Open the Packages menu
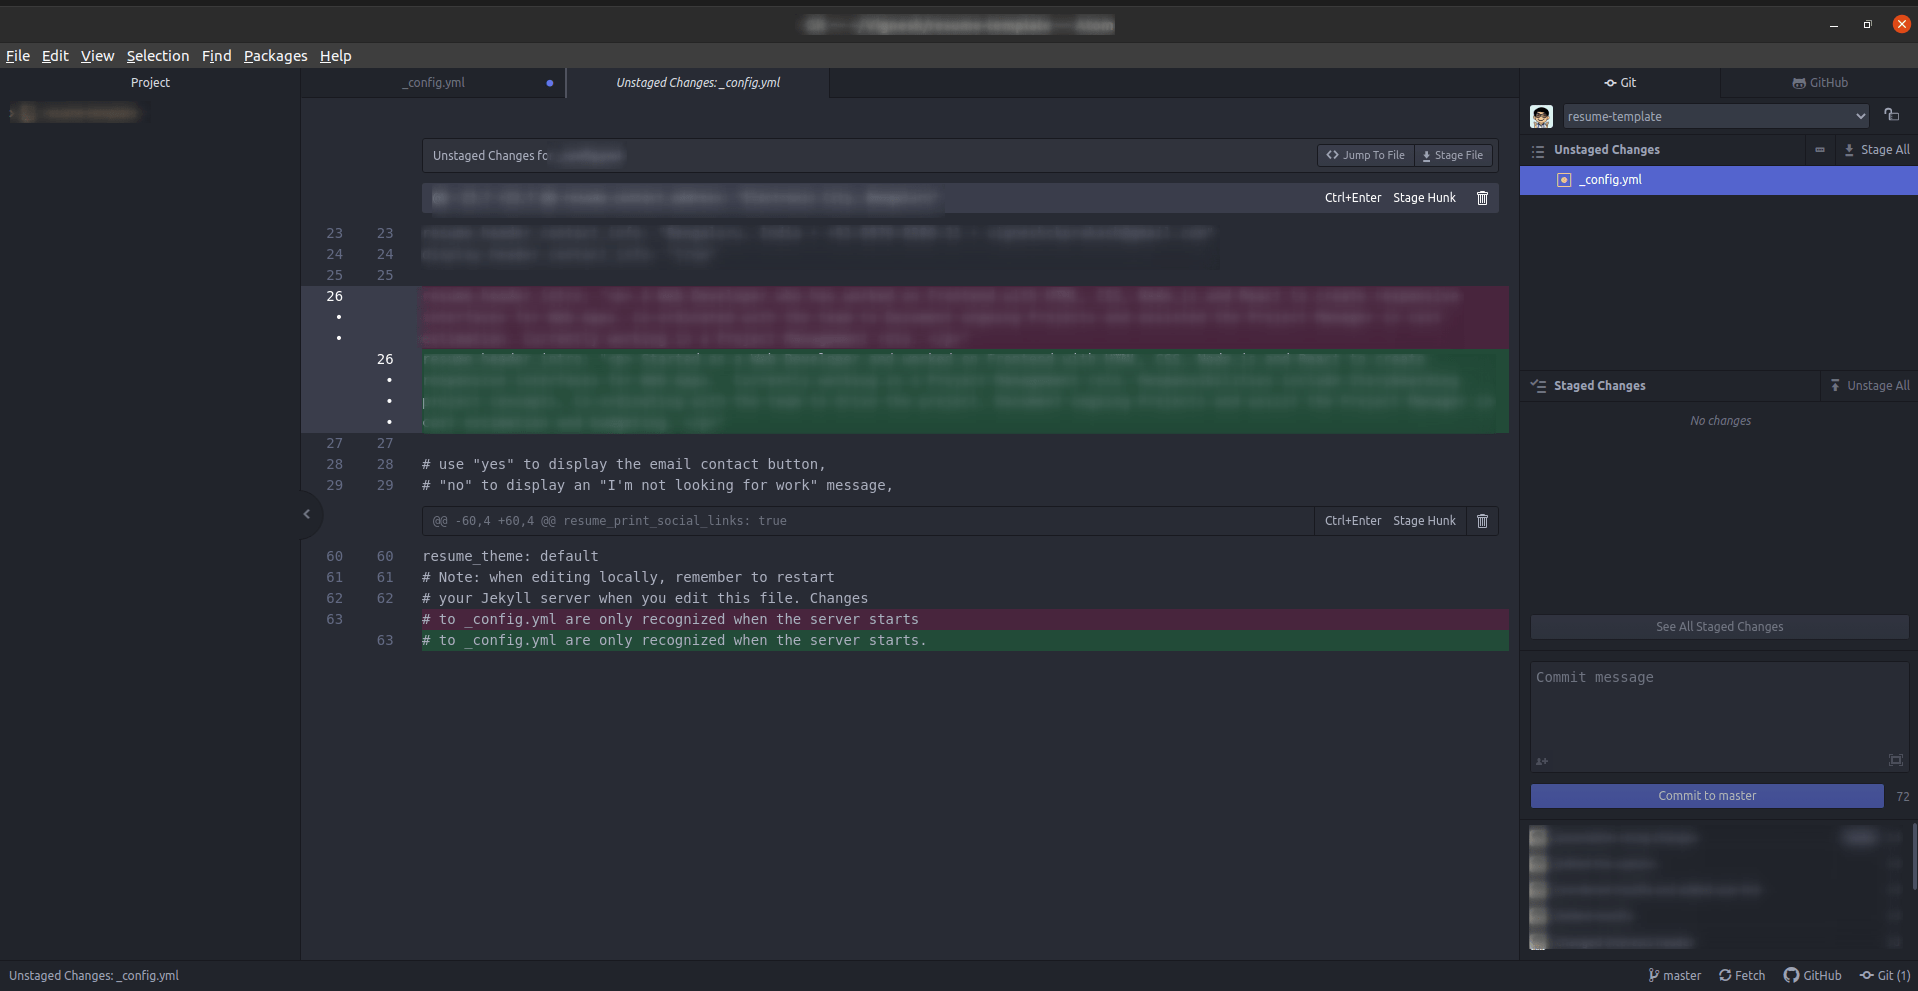 click(x=275, y=56)
